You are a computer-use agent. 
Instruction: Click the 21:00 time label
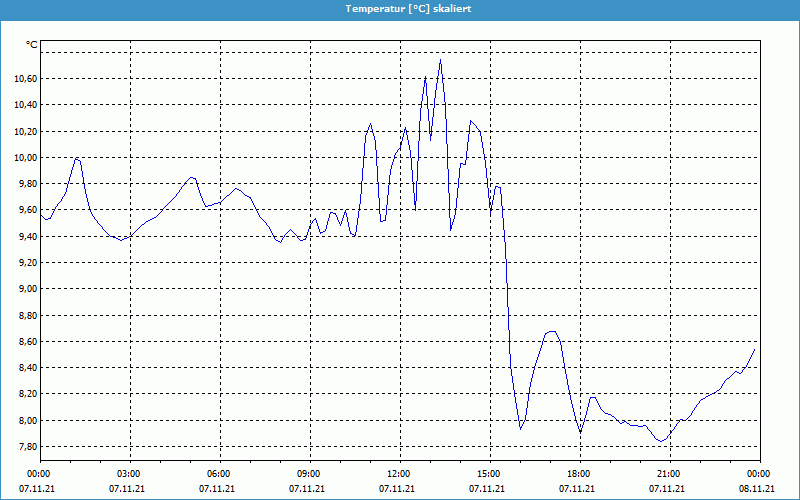coord(670,473)
